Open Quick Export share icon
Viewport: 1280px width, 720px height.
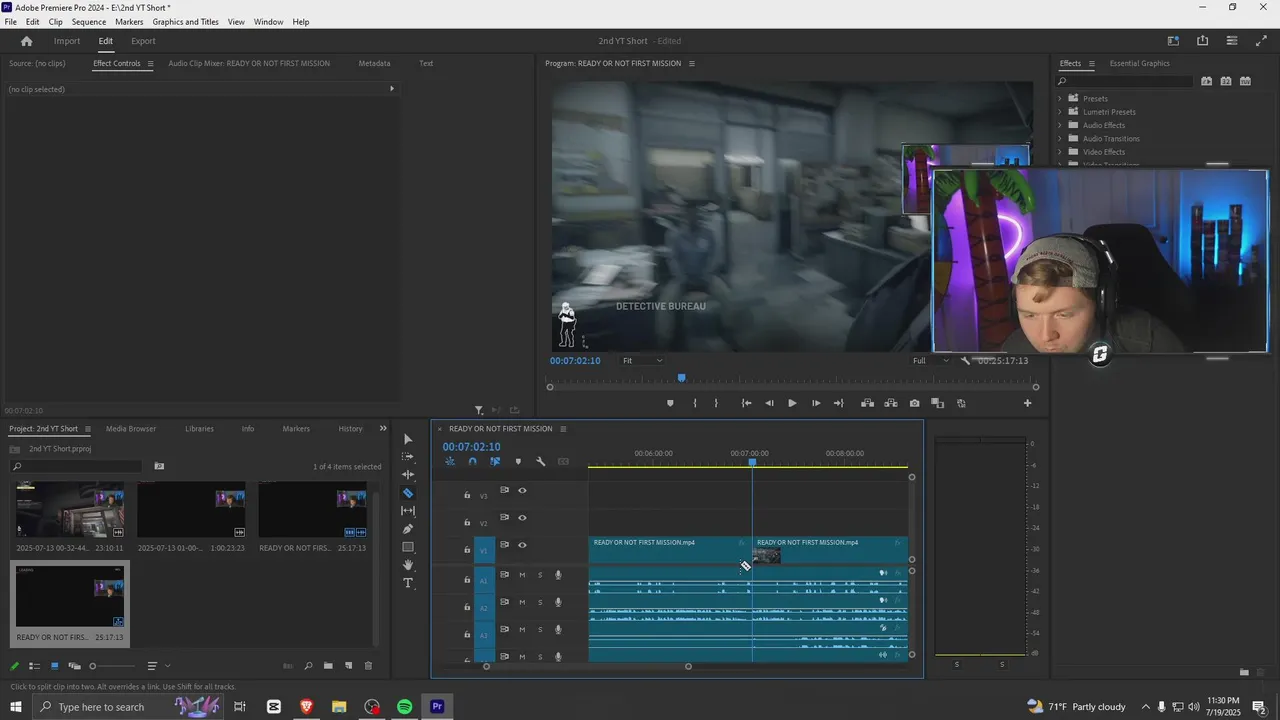pos(1202,41)
